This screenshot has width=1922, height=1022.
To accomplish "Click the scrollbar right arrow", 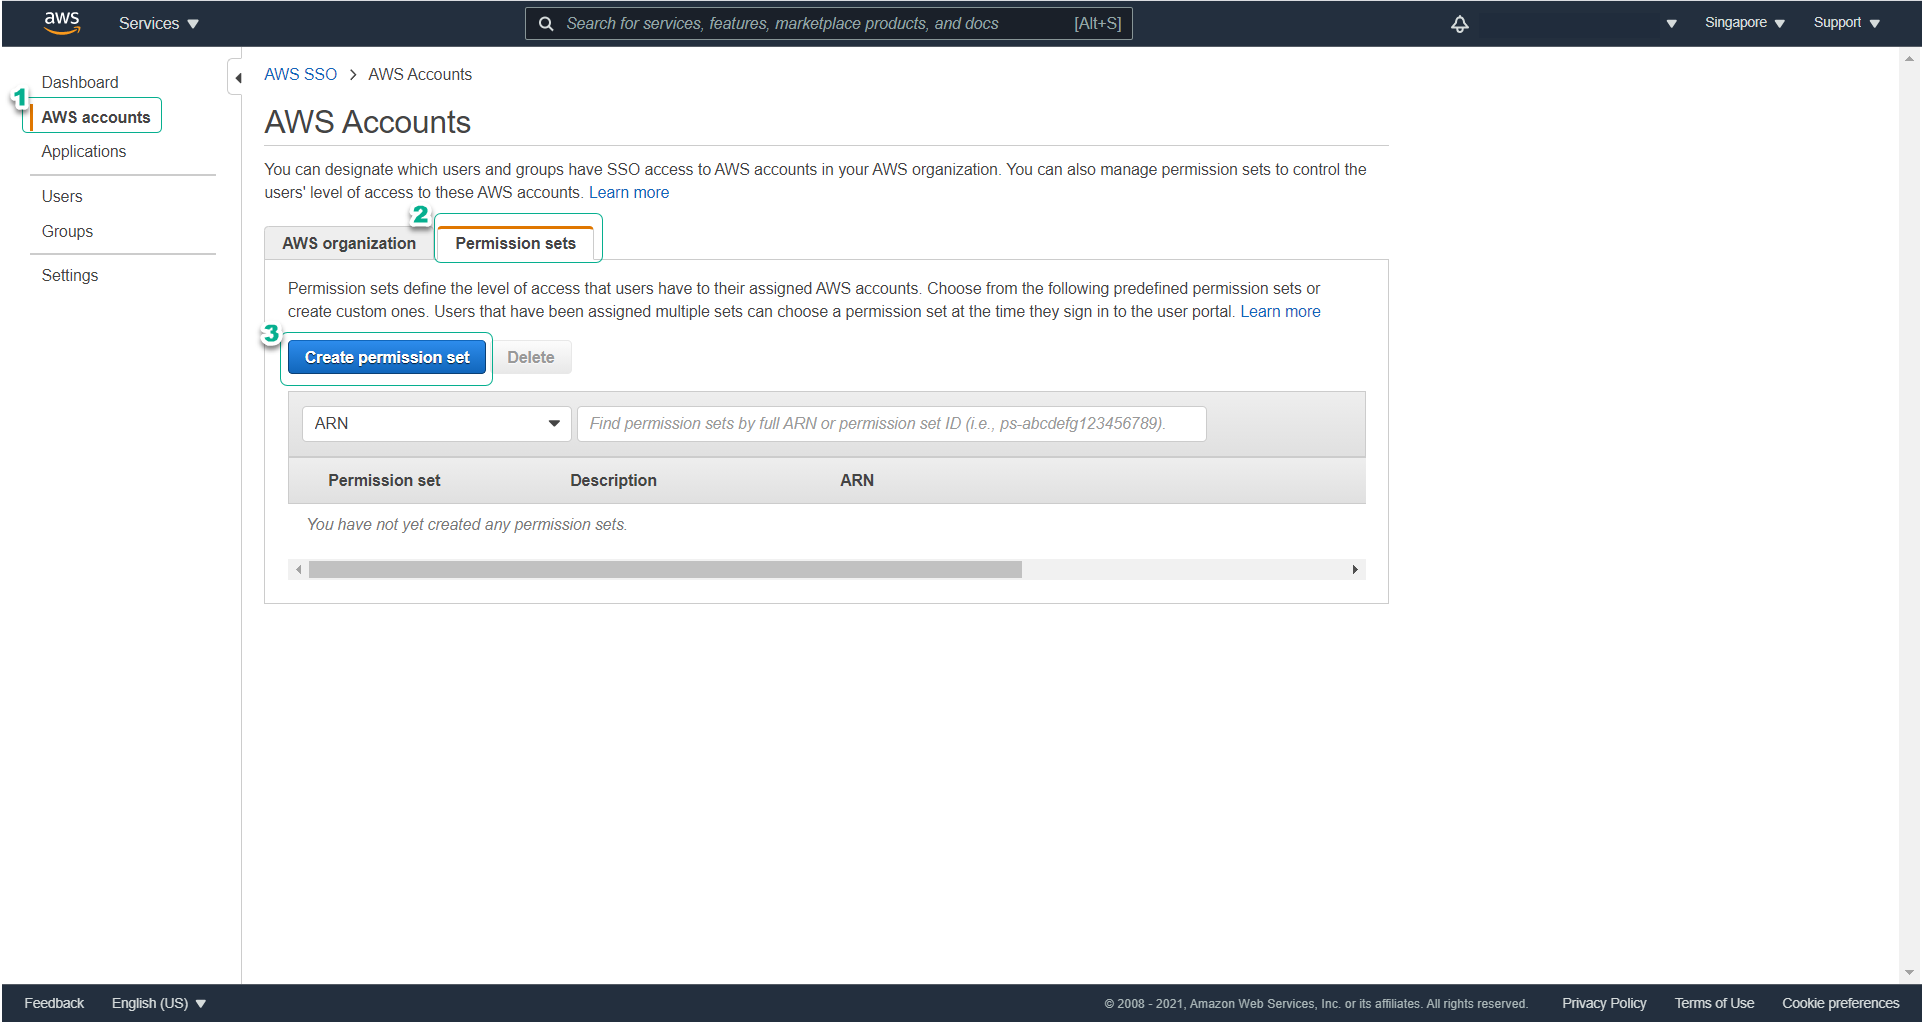I will click(1355, 569).
